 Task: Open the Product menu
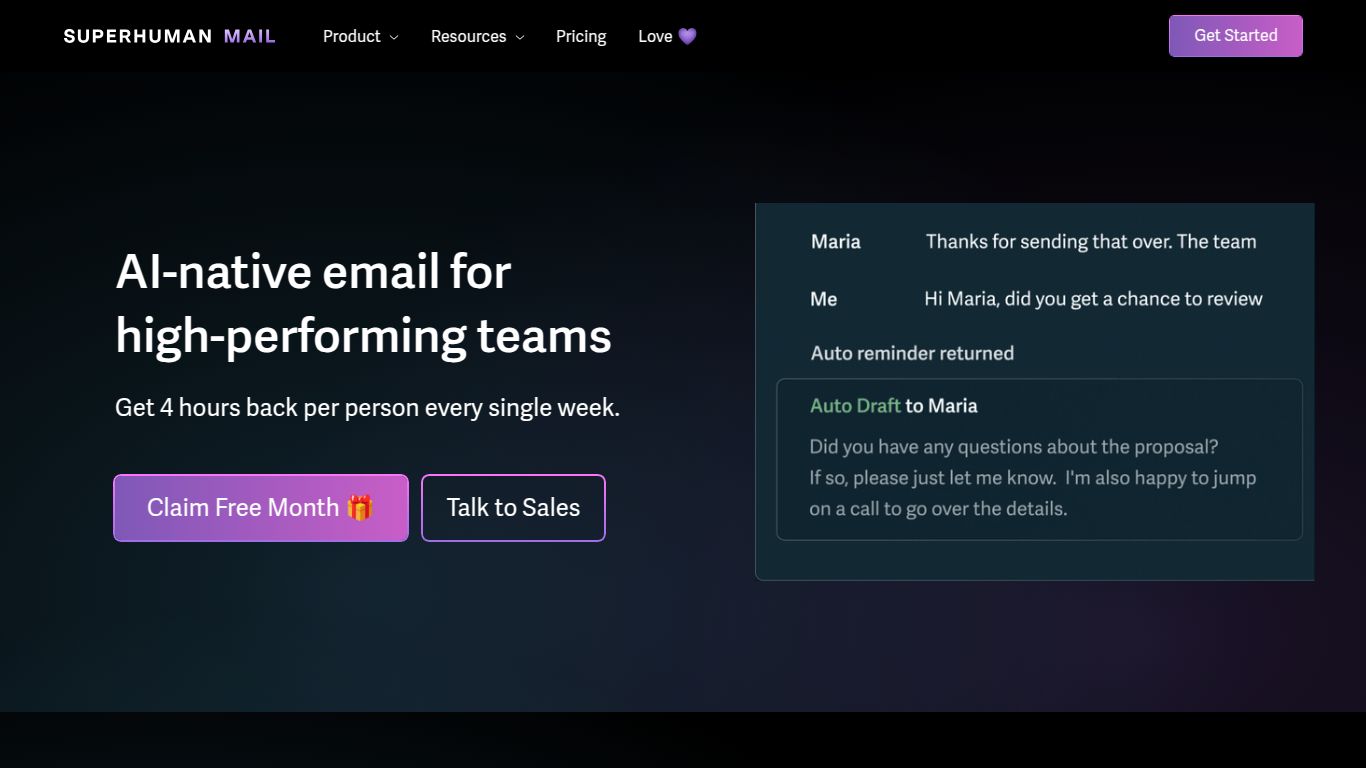351,36
